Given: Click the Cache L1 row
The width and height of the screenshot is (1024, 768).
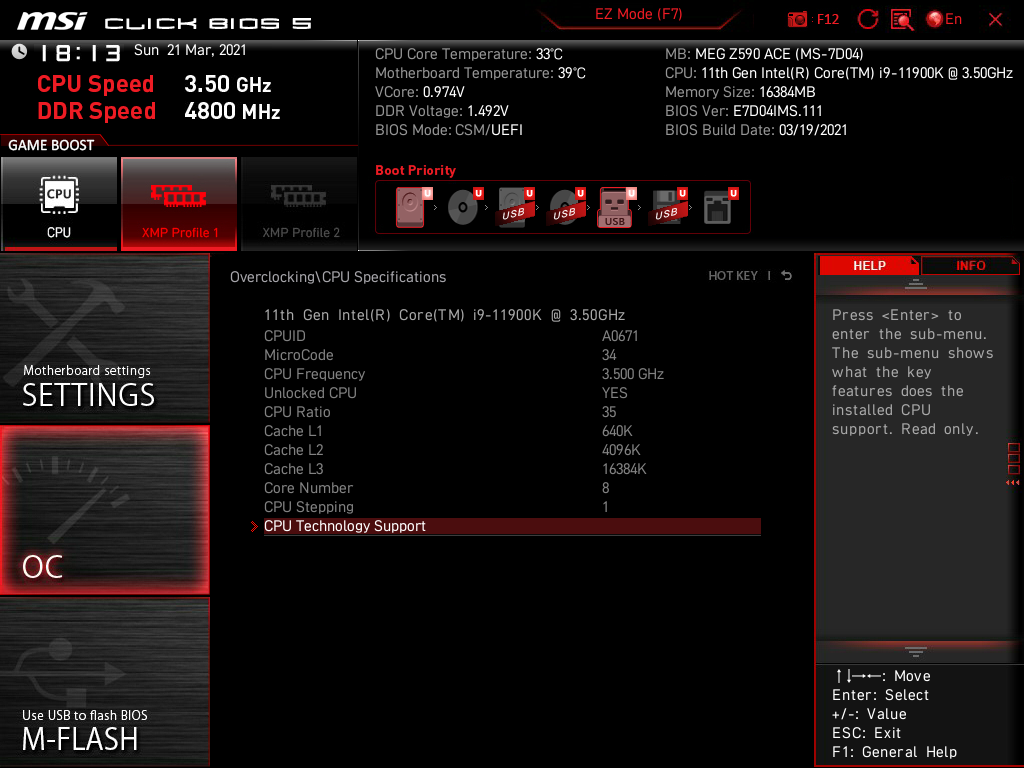Looking at the screenshot, I should coord(512,431).
